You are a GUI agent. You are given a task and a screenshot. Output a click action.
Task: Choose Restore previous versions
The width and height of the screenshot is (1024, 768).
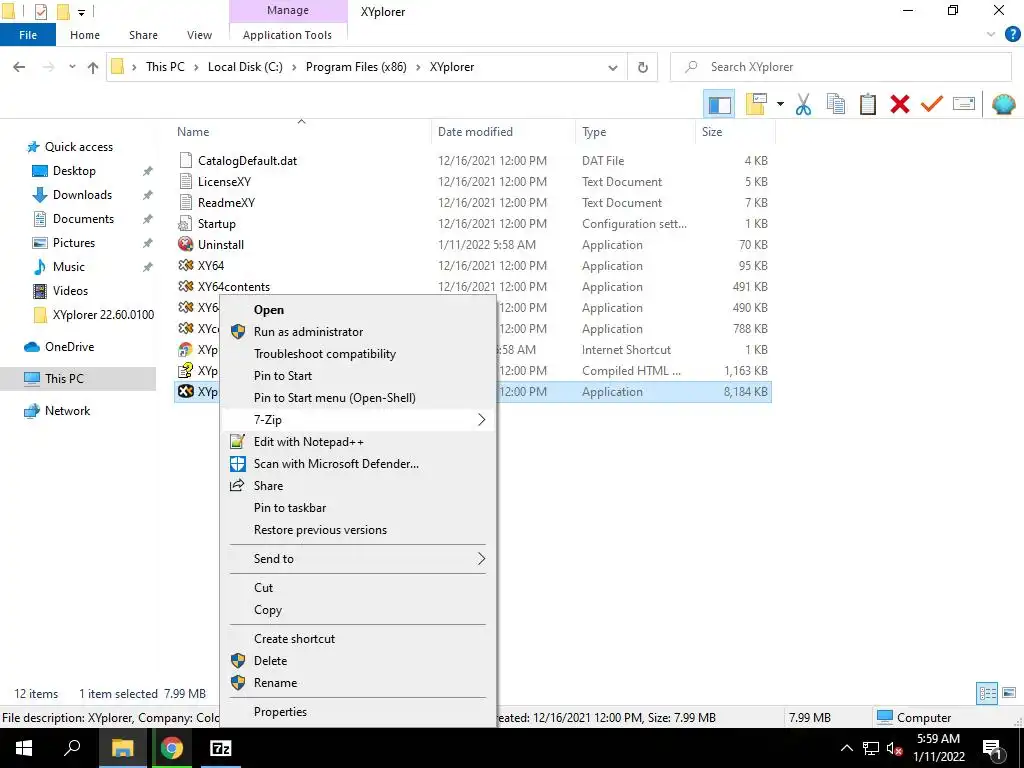point(358,530)
